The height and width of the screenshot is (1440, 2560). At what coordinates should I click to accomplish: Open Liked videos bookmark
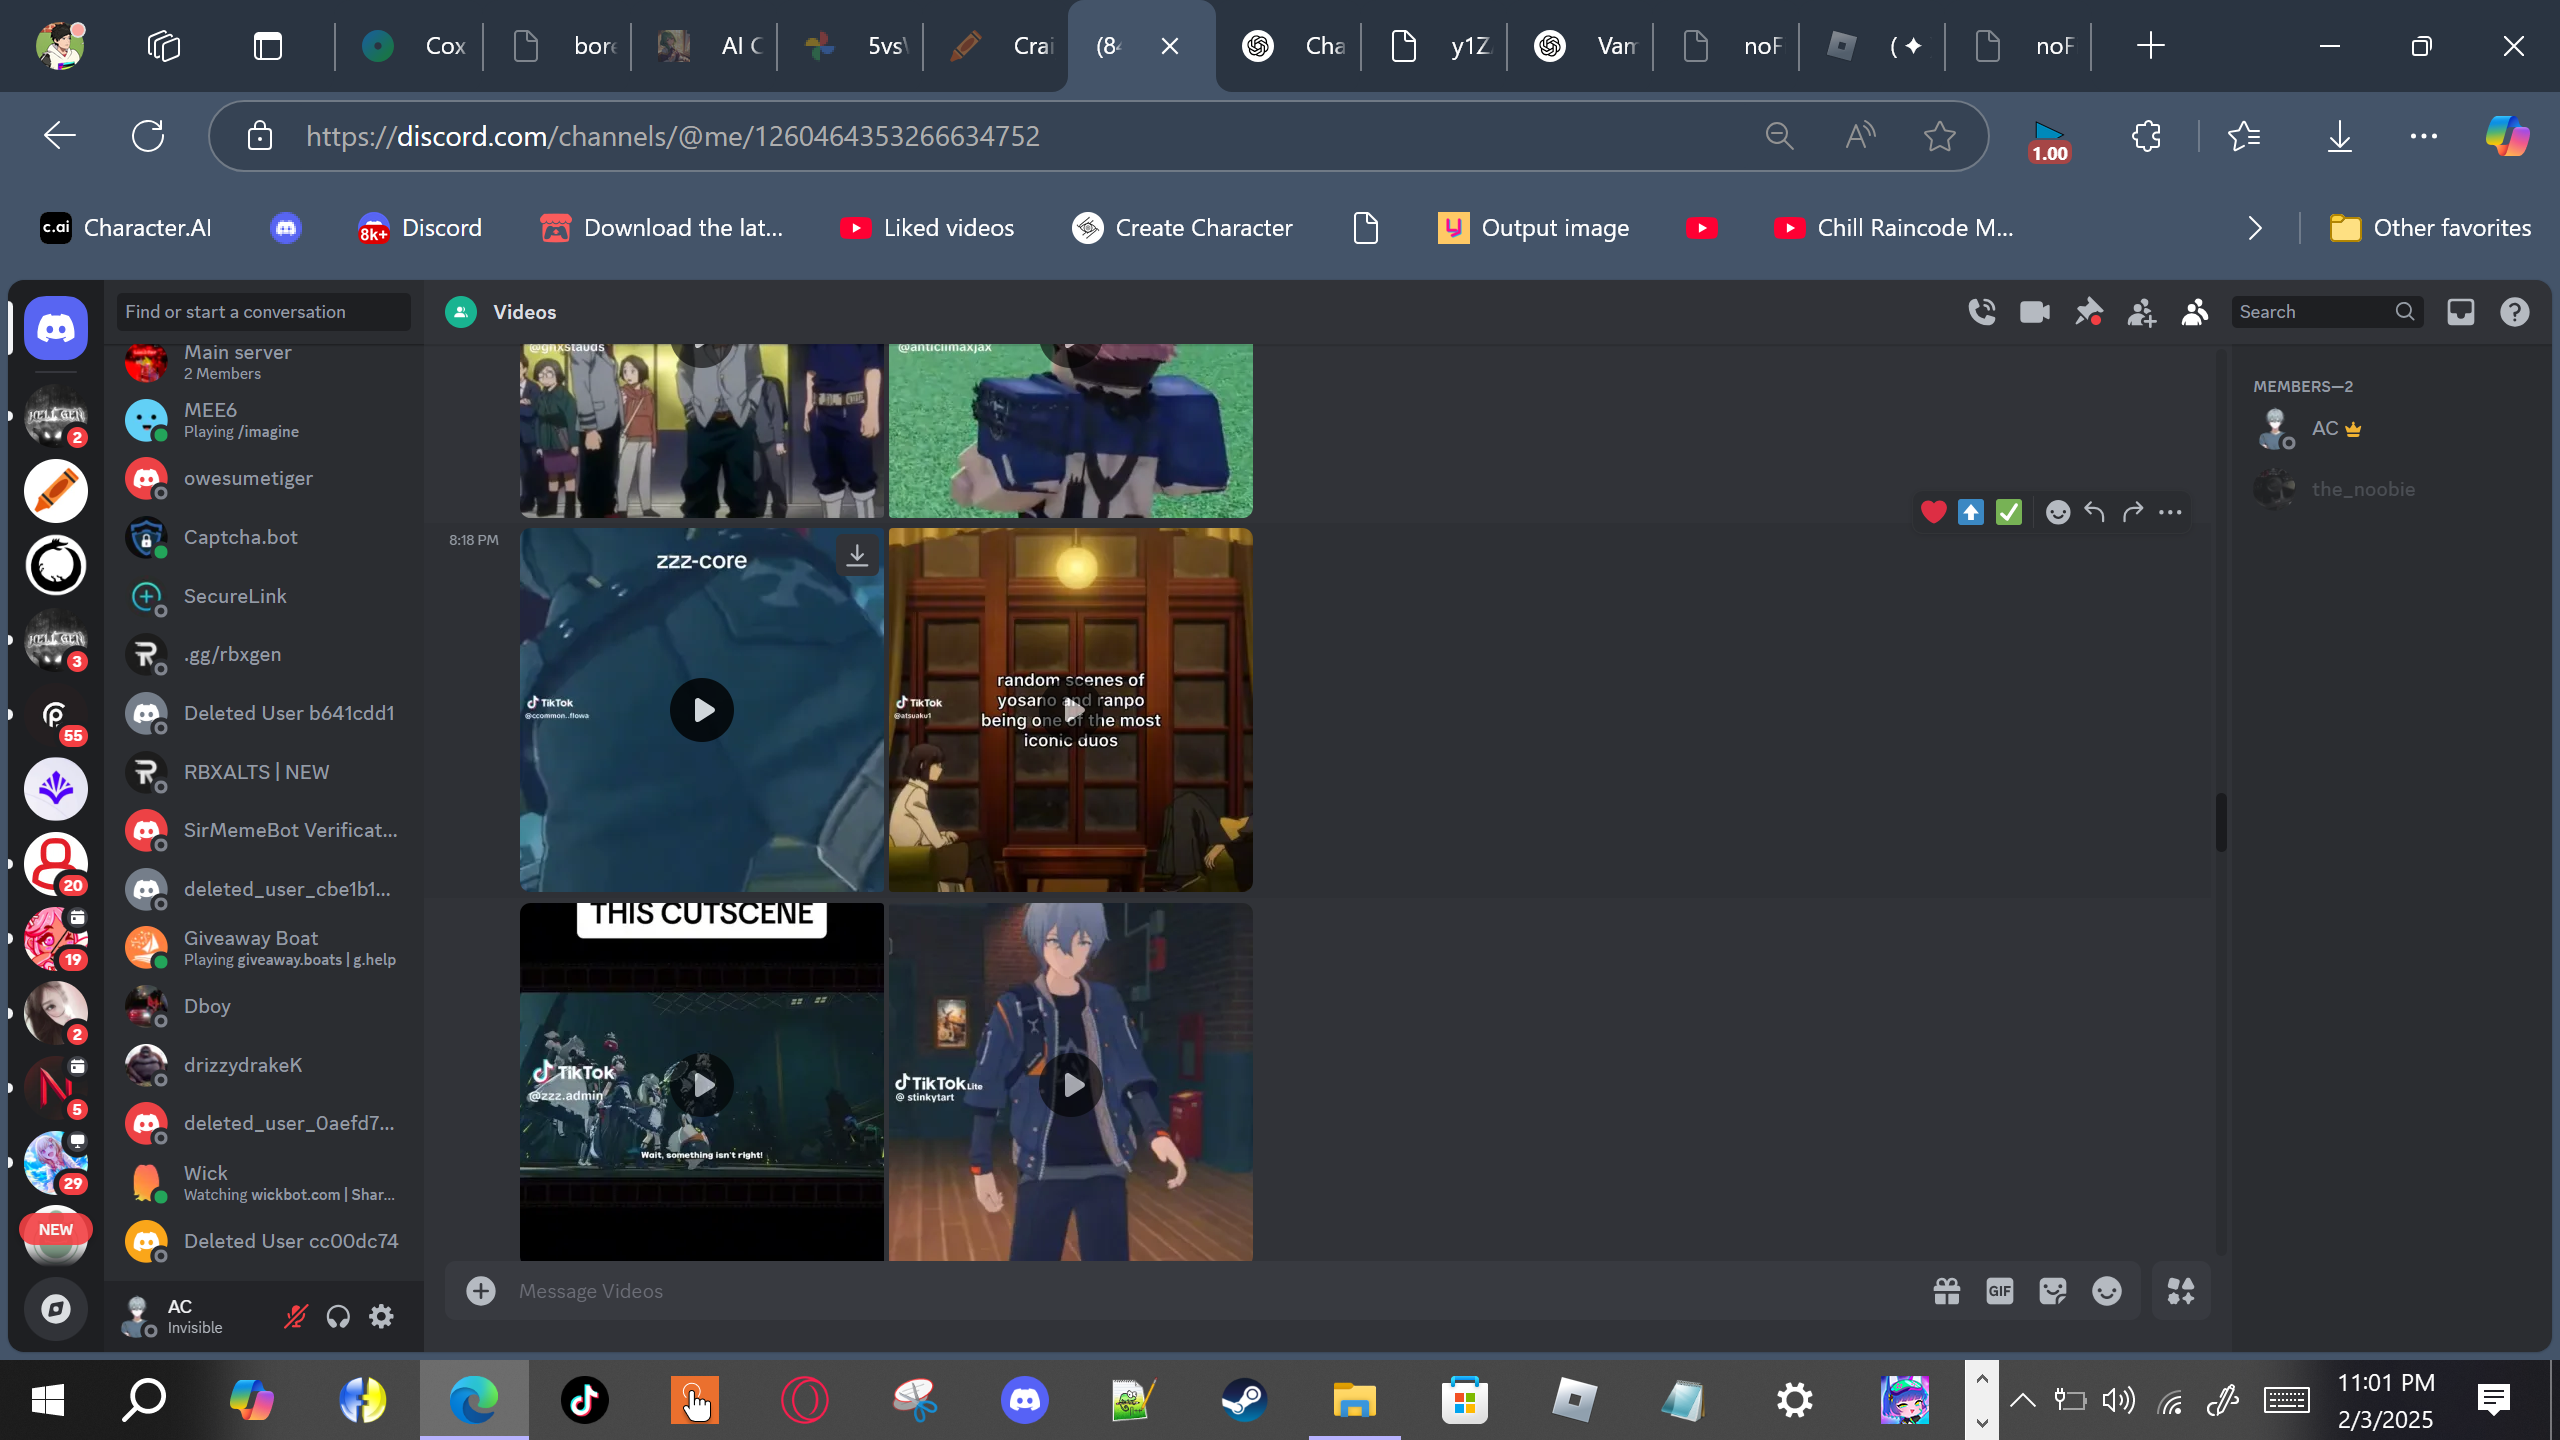click(927, 228)
